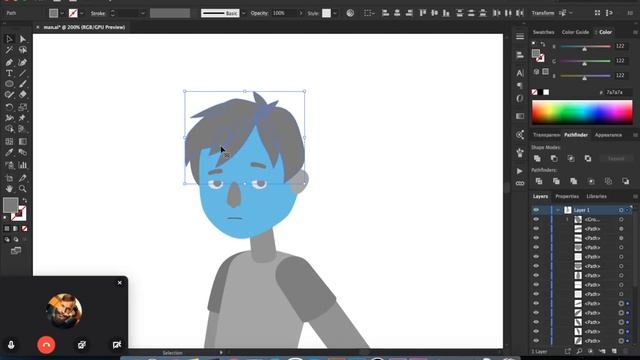
Task: Open the Color panel flyout menu
Action: pos(635,32)
